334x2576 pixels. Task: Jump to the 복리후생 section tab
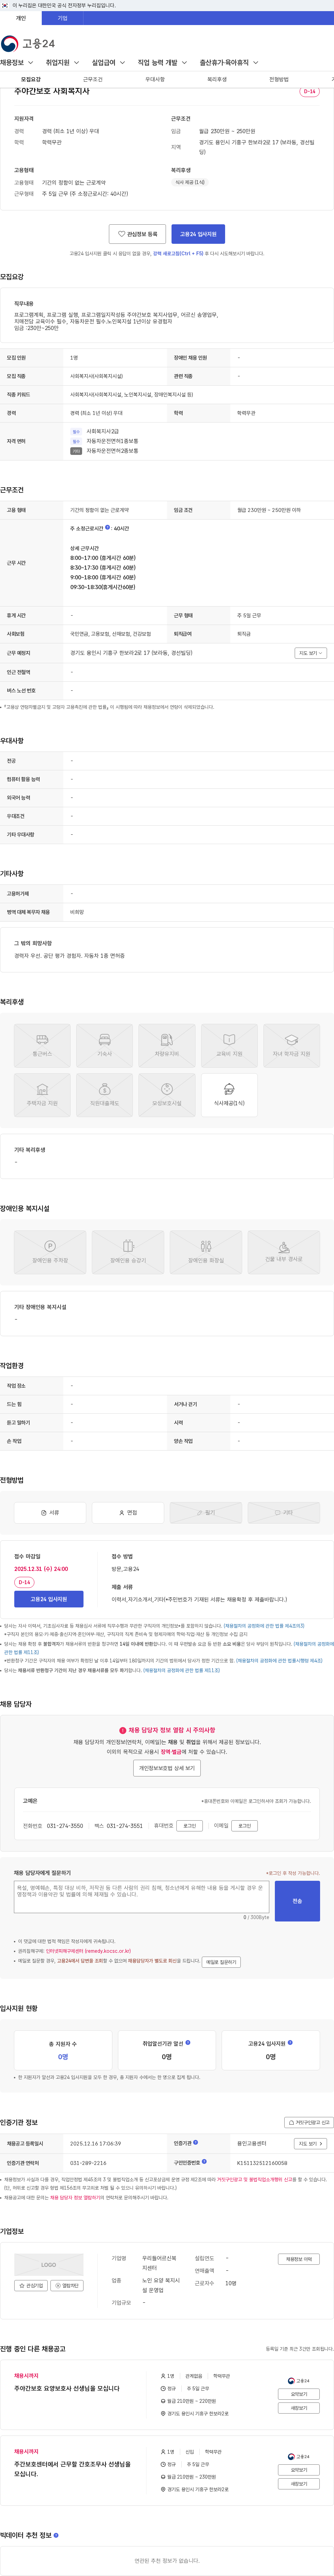click(x=217, y=79)
